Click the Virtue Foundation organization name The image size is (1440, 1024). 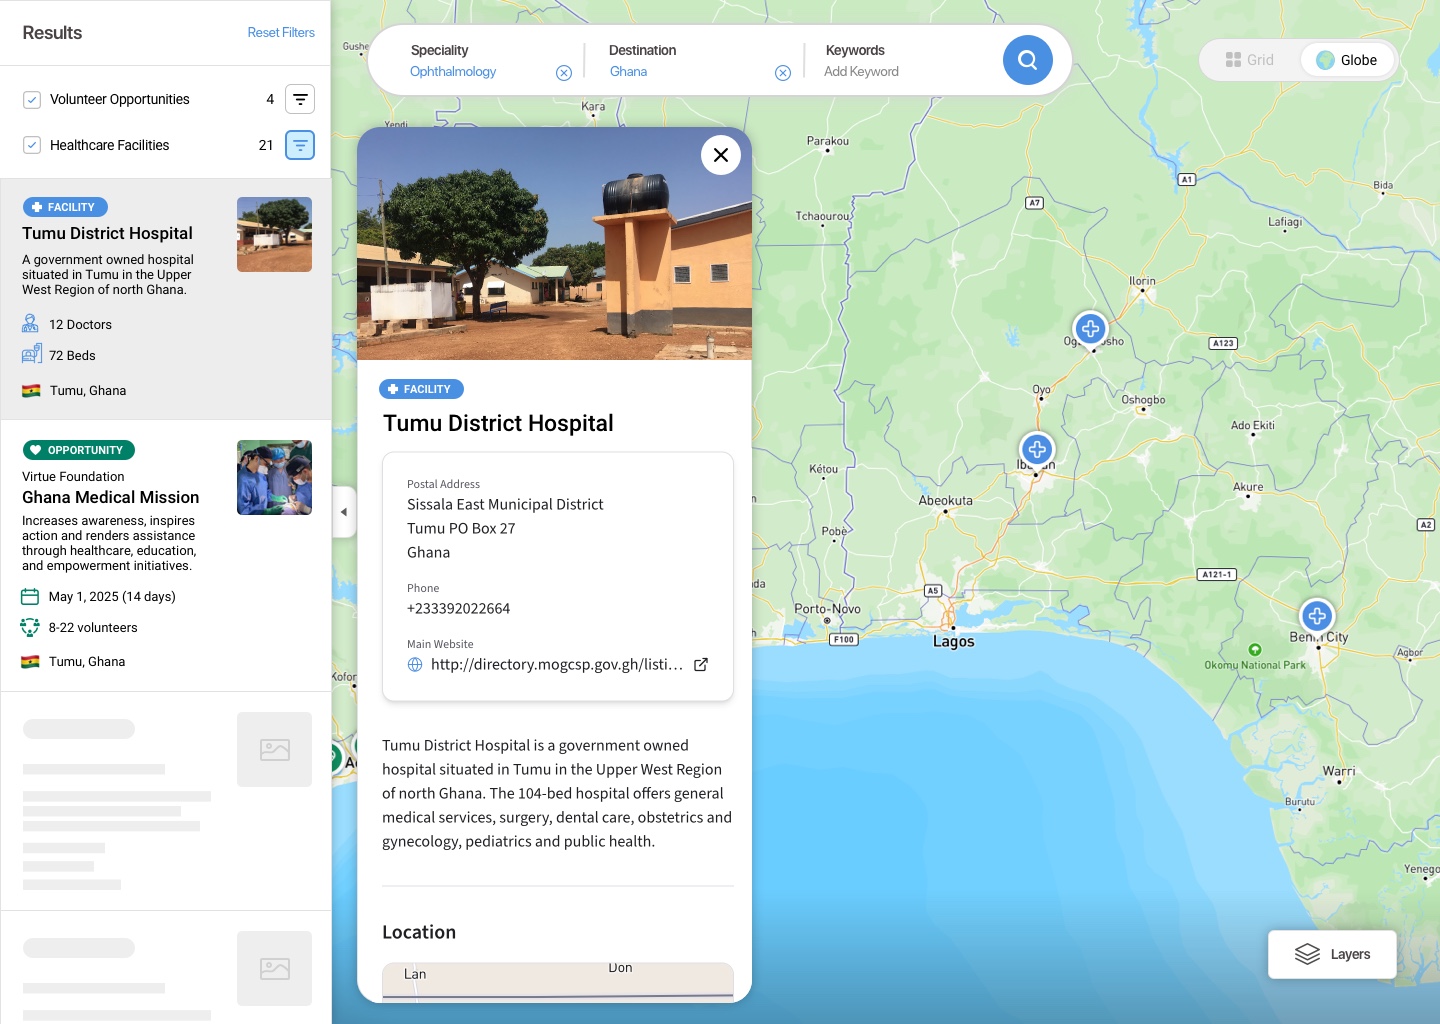click(73, 477)
